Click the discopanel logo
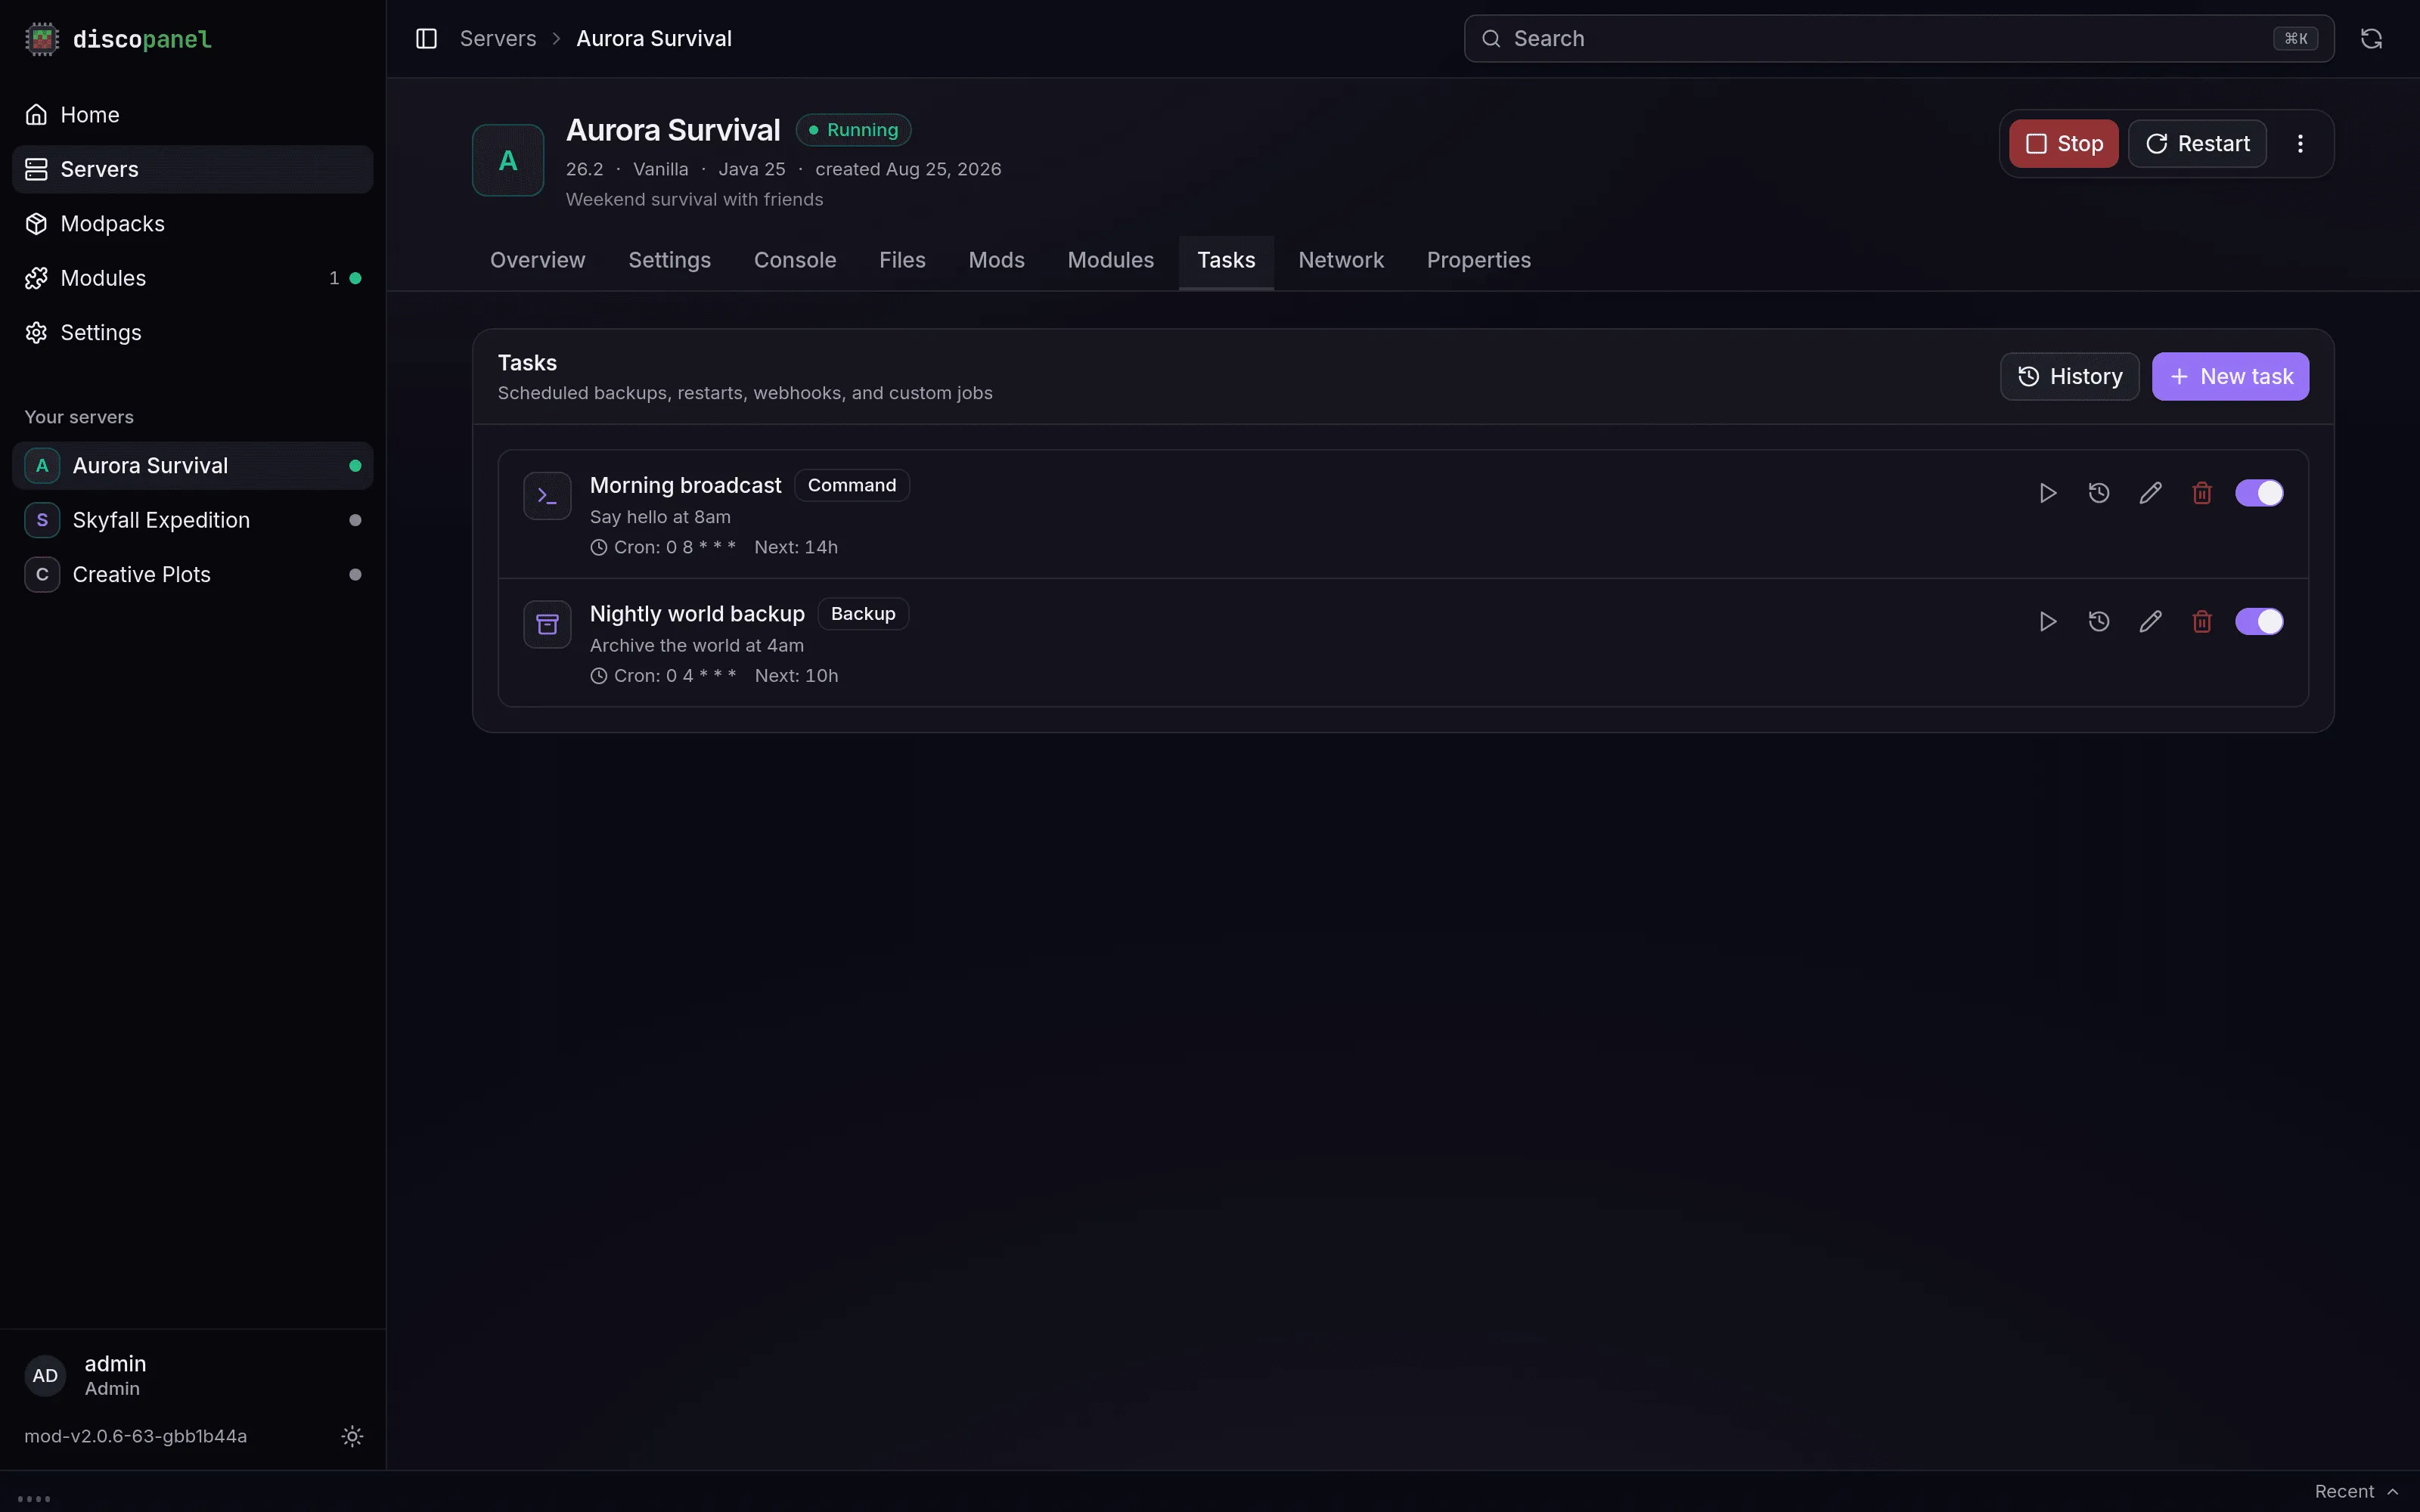Viewport: 2420px width, 1512px height. (118, 39)
